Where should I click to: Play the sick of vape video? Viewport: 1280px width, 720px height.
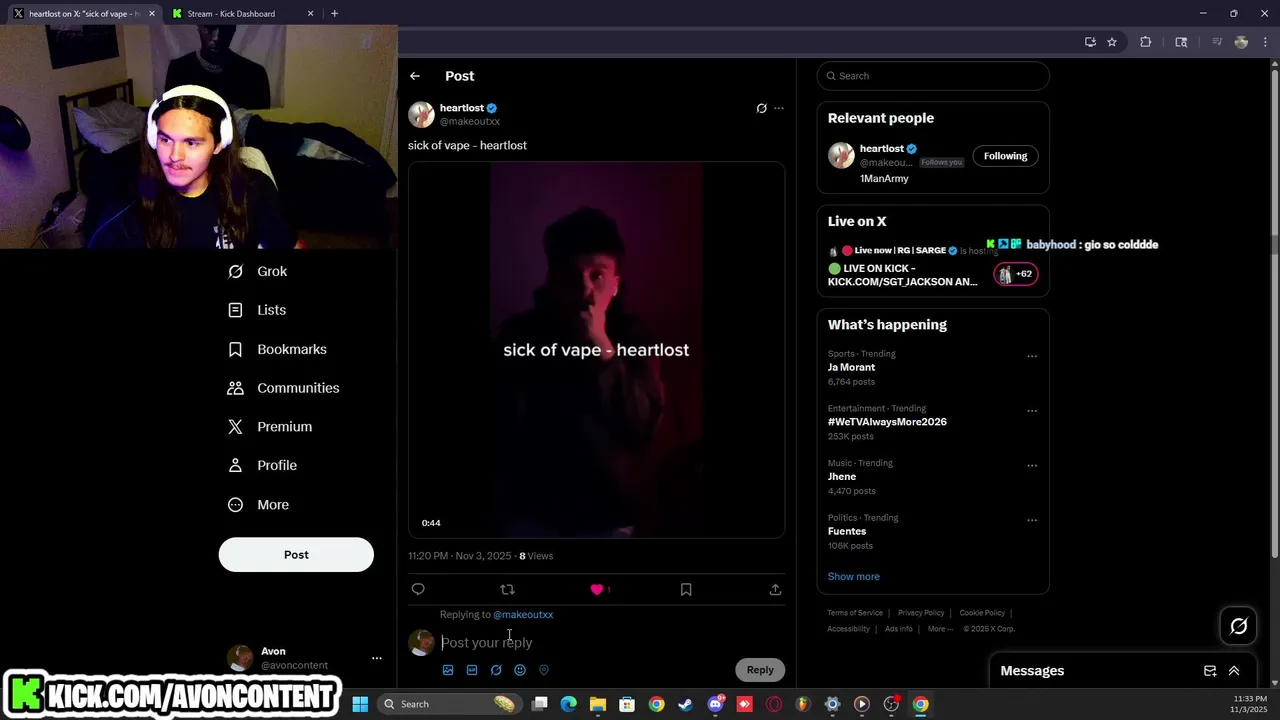[596, 350]
